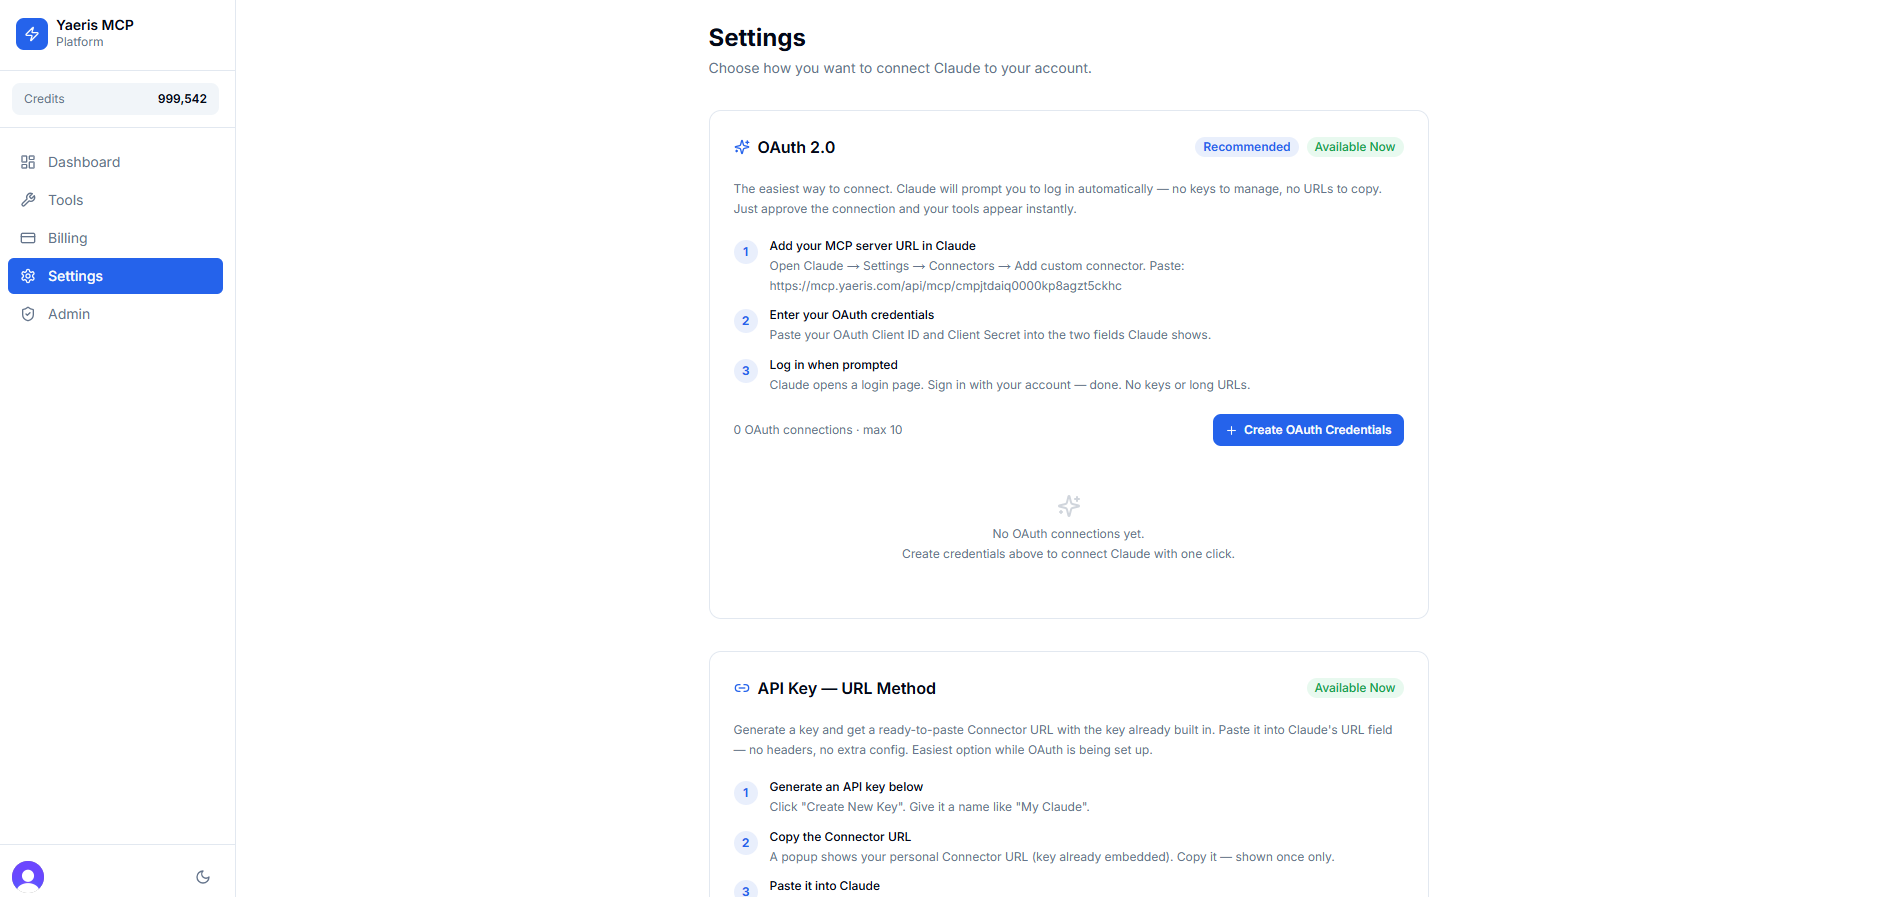This screenshot has height=897, width=1892.
Task: Click the Recommended badge
Action: pyautogui.click(x=1246, y=147)
